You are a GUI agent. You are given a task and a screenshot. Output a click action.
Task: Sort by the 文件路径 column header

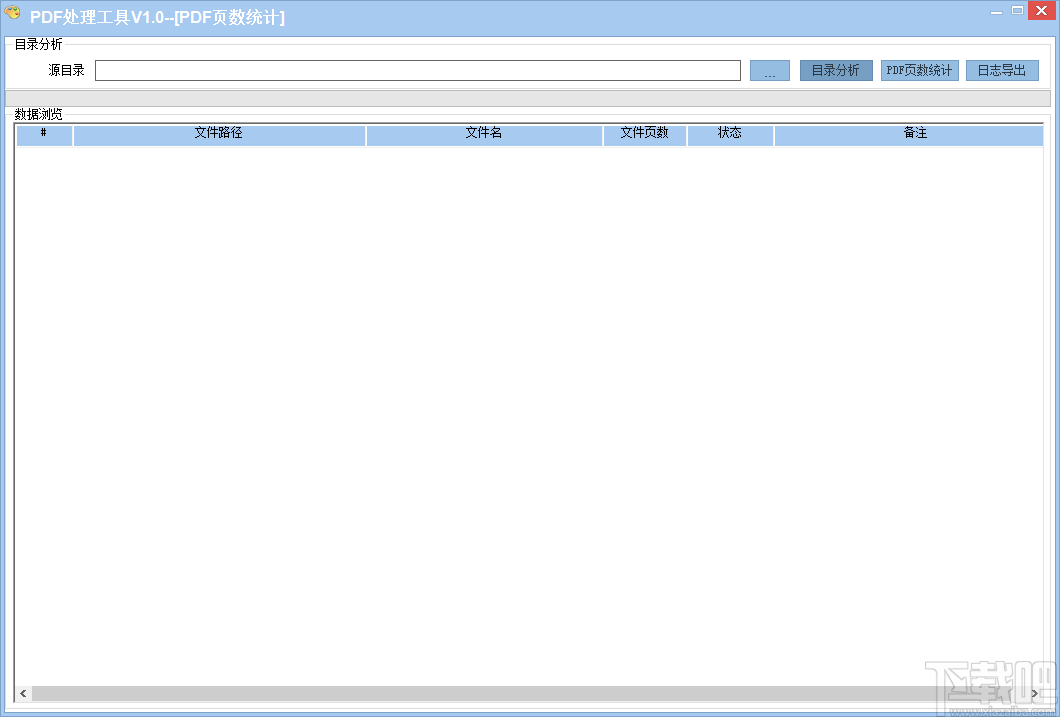coord(219,134)
